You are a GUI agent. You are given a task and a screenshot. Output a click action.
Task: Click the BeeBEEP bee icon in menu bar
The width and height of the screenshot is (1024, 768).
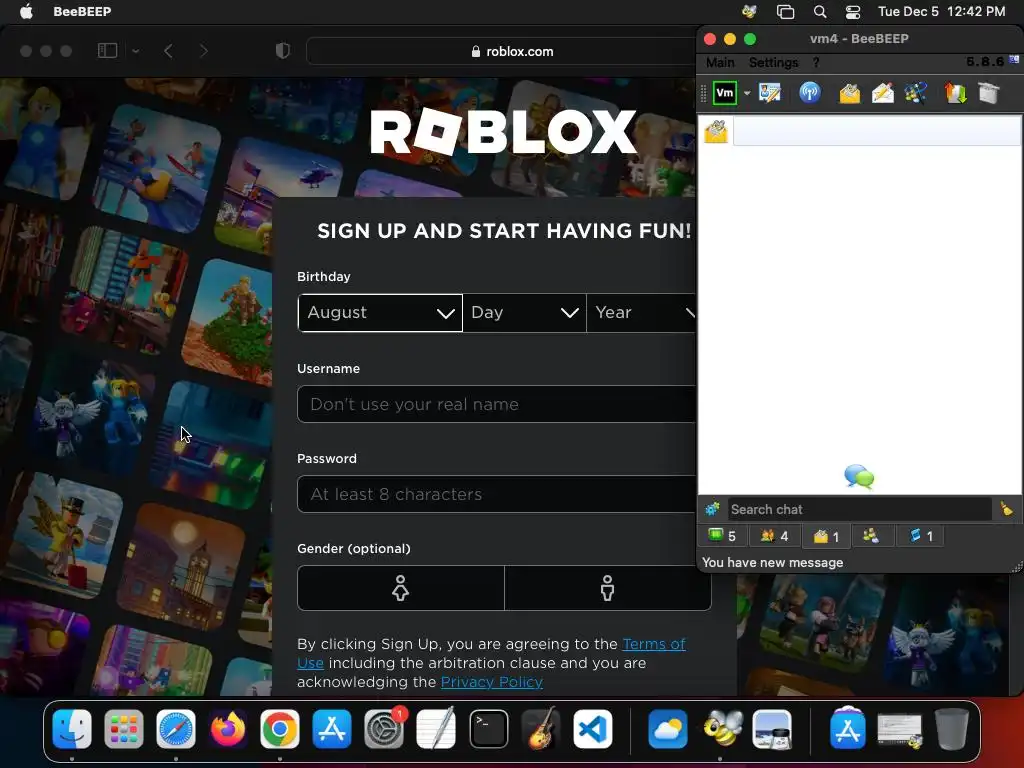pyautogui.click(x=749, y=12)
